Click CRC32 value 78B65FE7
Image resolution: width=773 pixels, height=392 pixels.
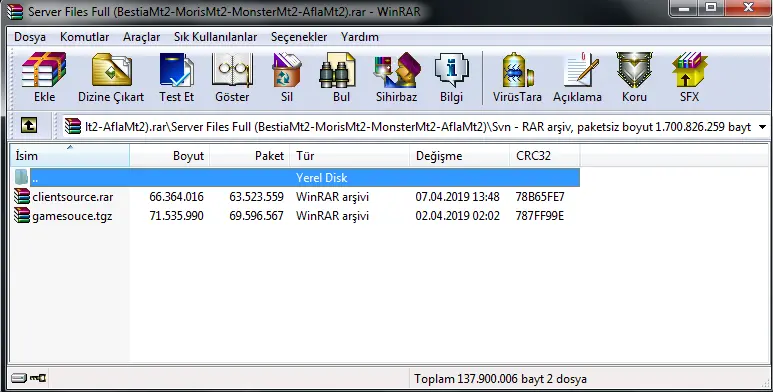coord(540,197)
